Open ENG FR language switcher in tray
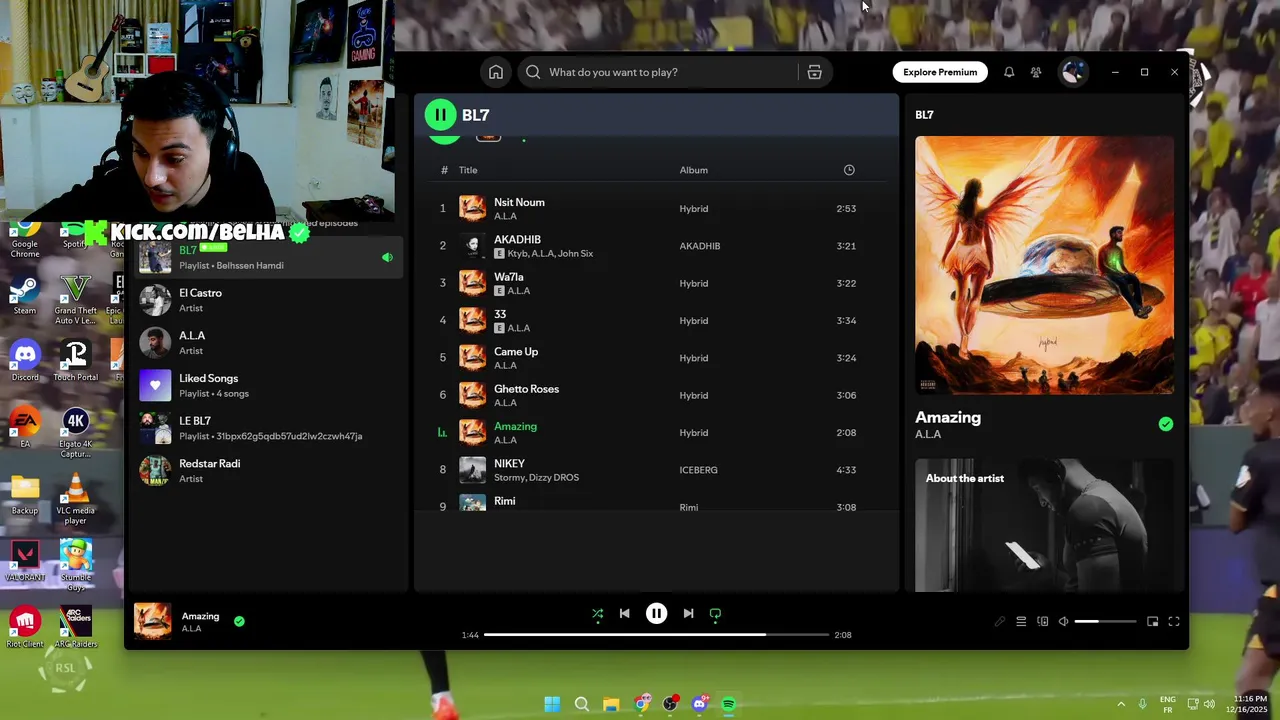 pos(1167,704)
